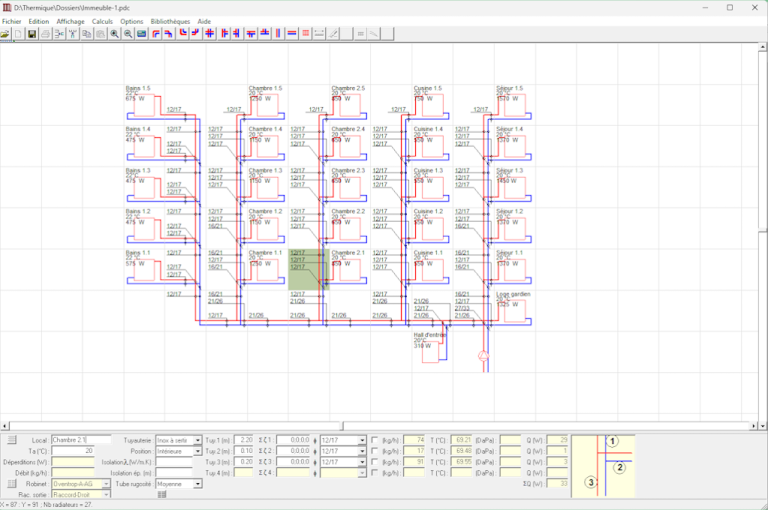Screen dimensions: 768x510
Task: Click the Chambre 2.1 radiator in the diagram
Action: pos(351,269)
